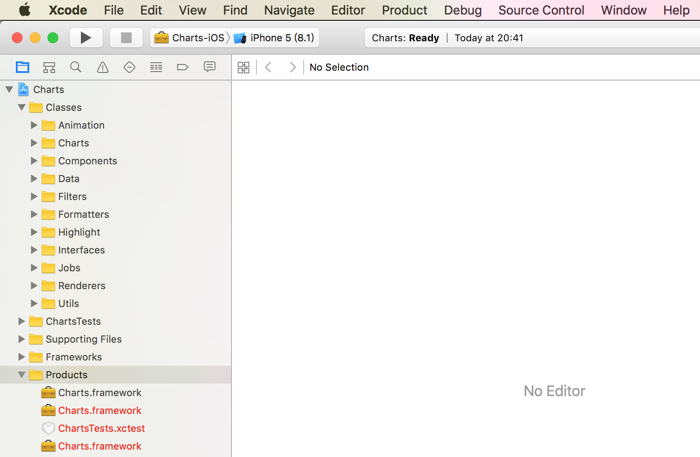
Task: Open the Debug menu
Action: pos(462,10)
